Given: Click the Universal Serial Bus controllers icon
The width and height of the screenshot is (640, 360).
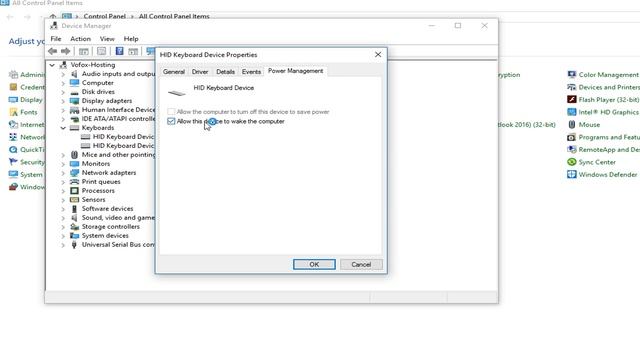Looking at the screenshot, I should [x=74, y=244].
